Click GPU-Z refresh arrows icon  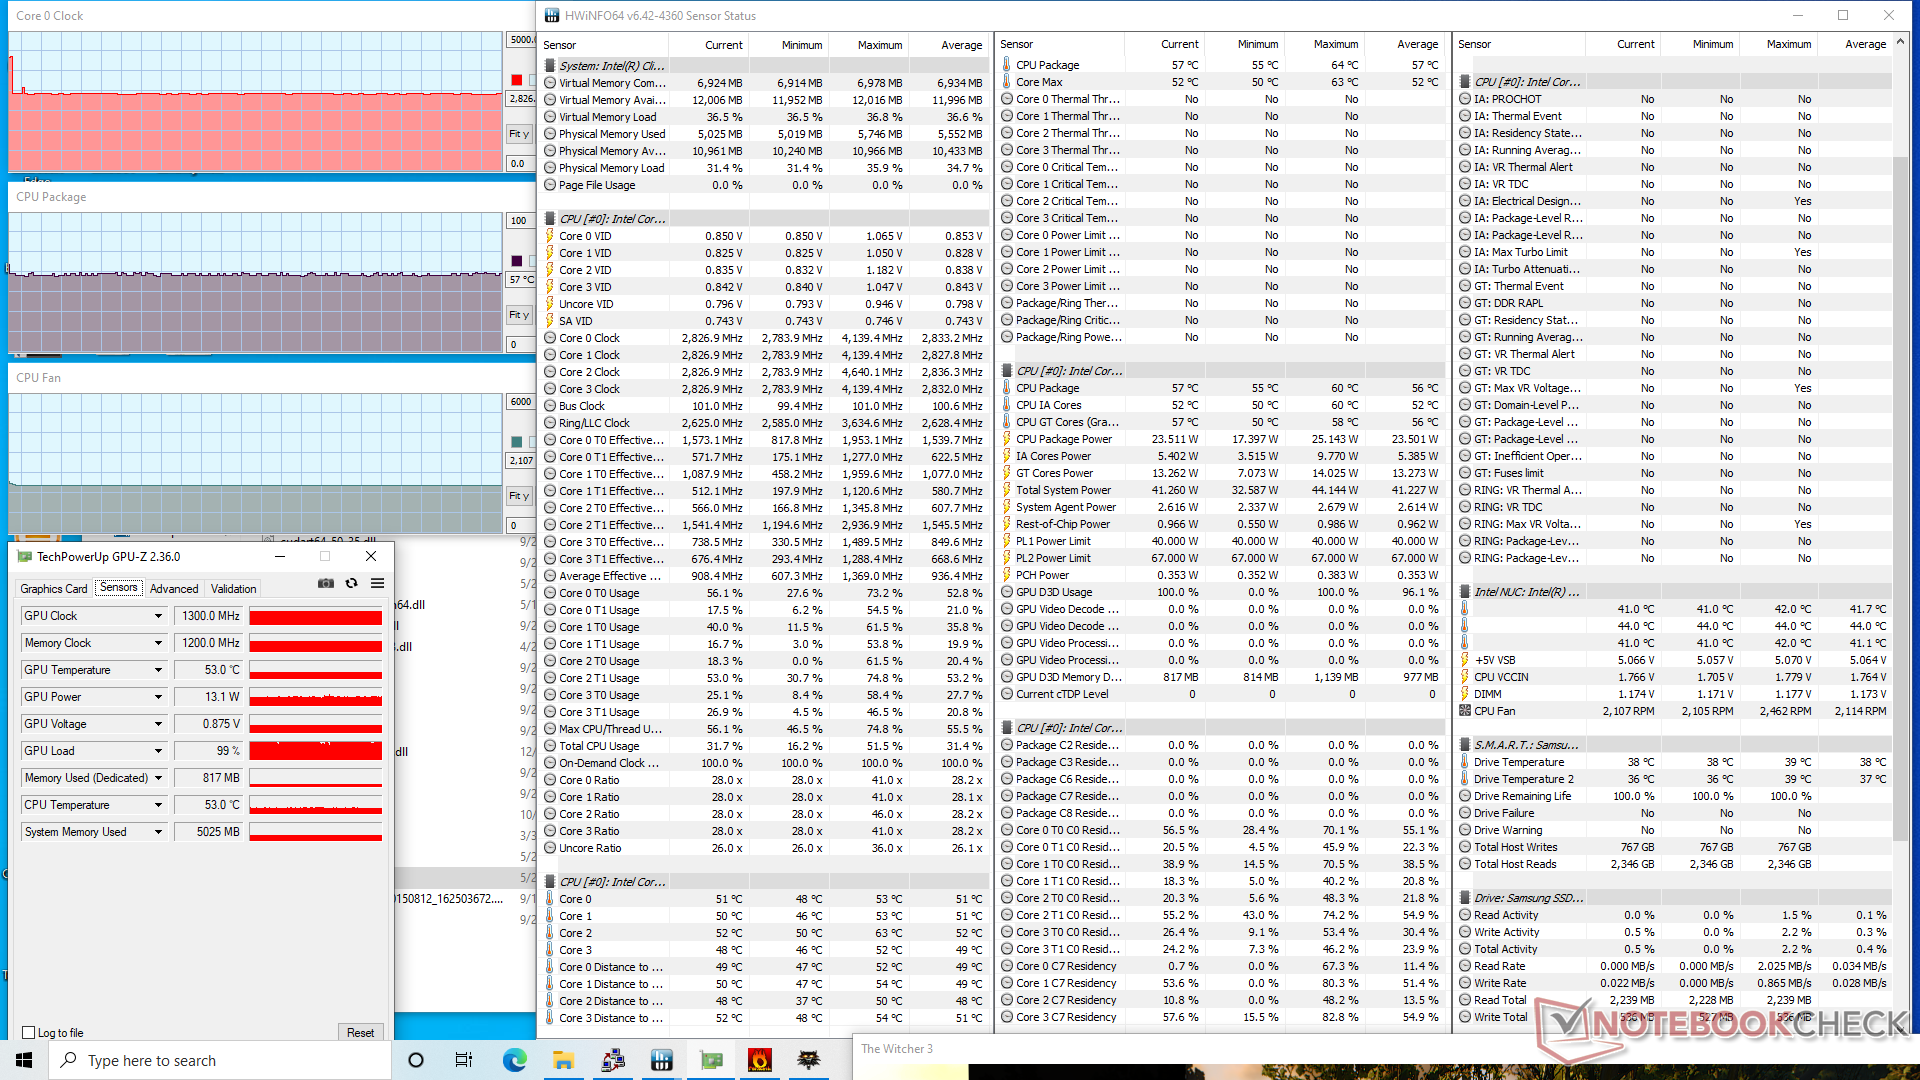tap(351, 583)
